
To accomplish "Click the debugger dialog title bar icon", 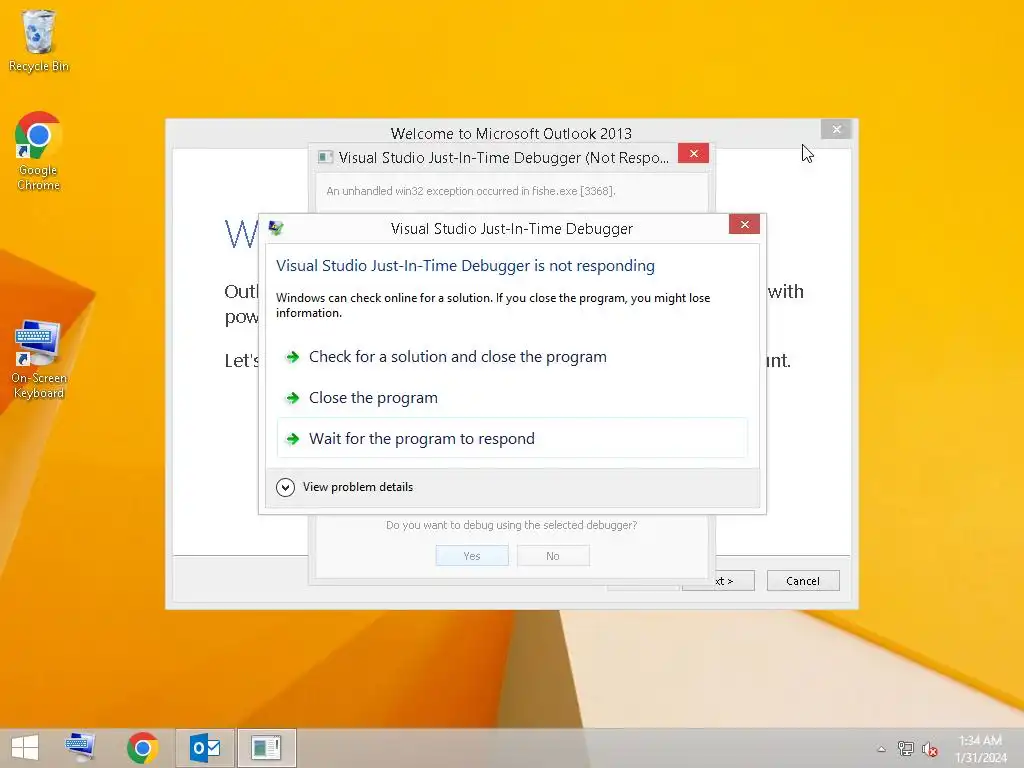I will [276, 228].
